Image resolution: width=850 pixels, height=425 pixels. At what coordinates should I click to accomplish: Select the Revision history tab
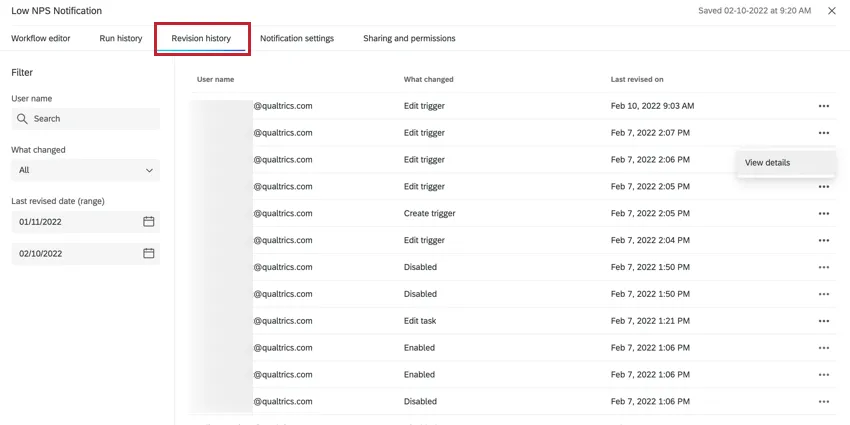(x=201, y=39)
